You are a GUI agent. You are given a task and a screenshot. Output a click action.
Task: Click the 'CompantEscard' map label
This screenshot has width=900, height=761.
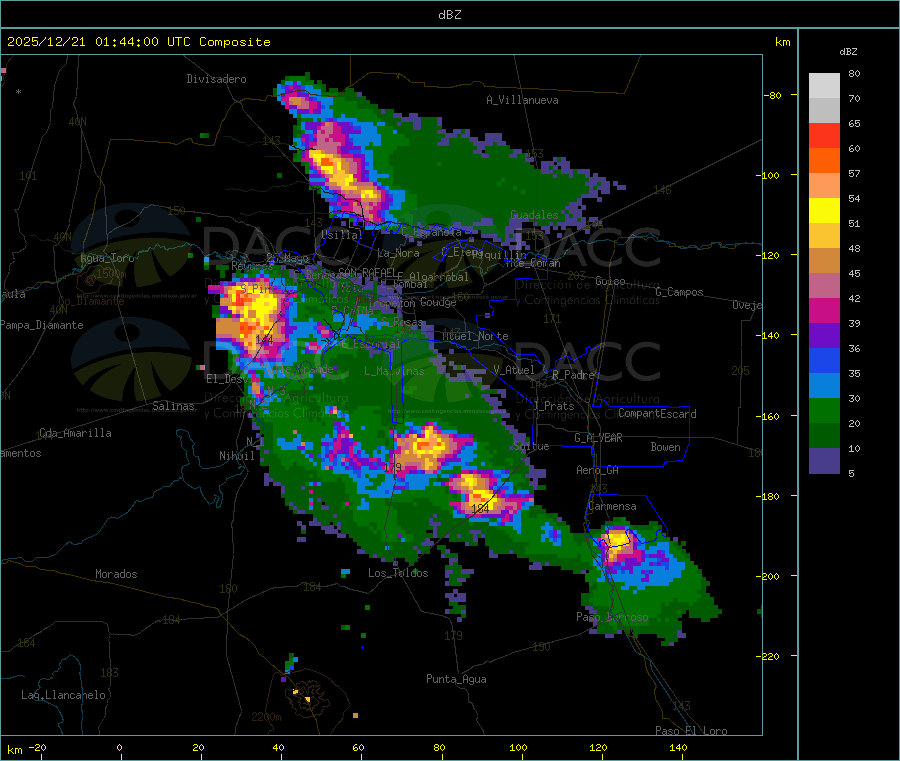point(657,414)
